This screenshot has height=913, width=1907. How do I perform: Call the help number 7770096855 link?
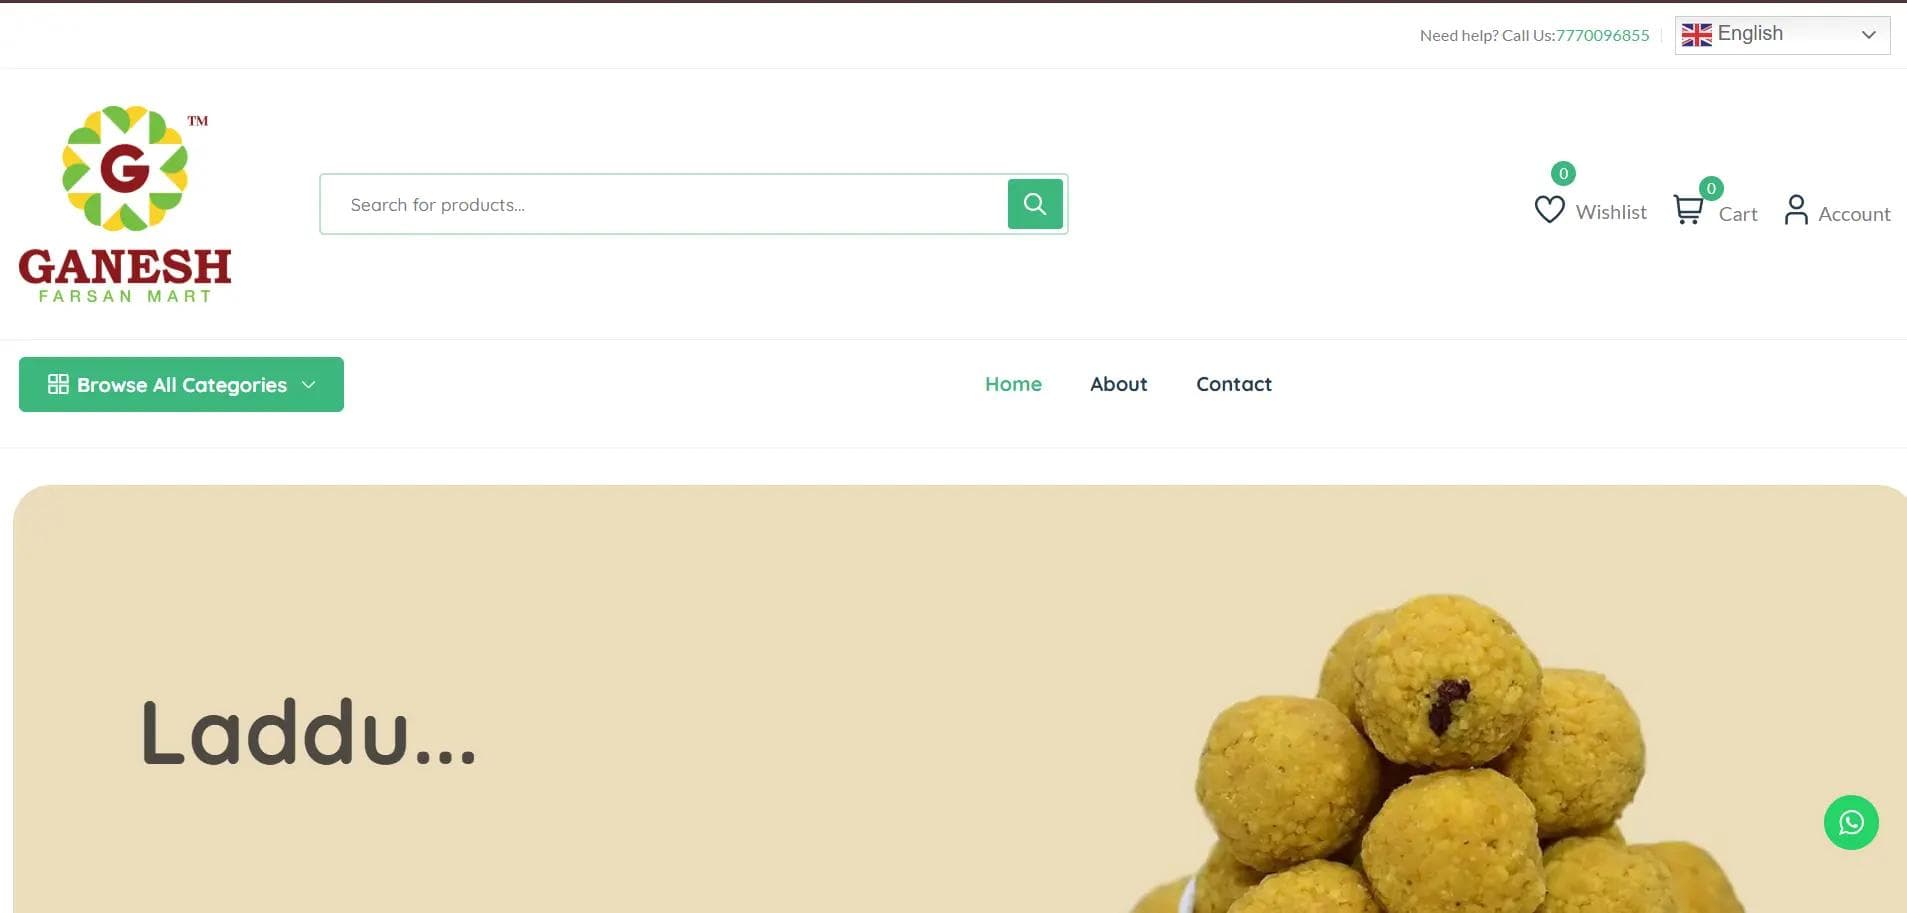coord(1602,35)
